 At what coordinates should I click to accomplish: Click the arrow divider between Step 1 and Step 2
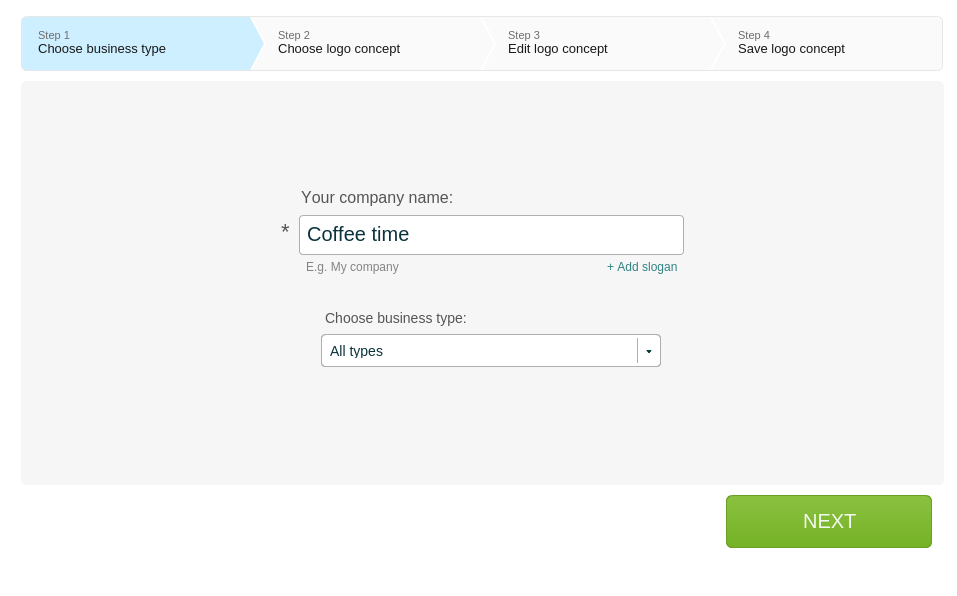click(257, 43)
